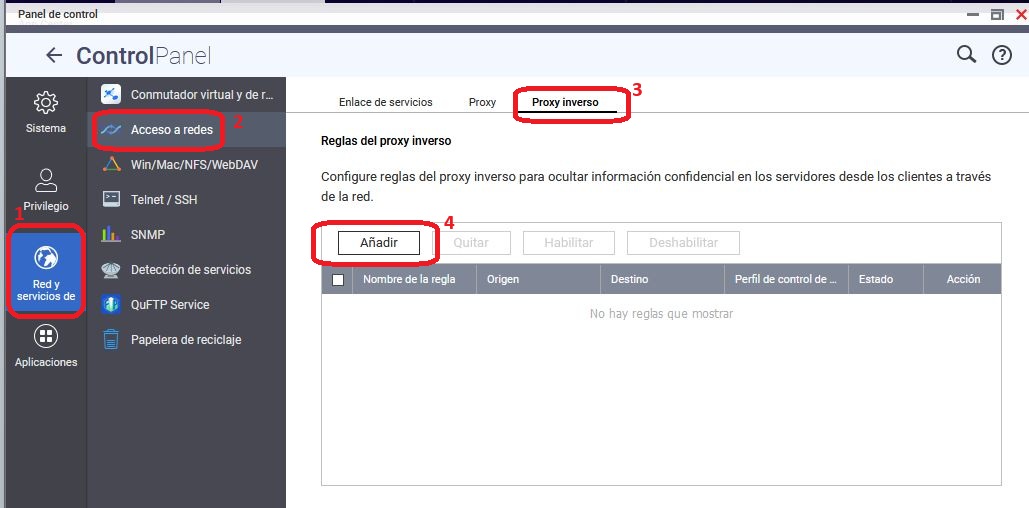Open Detección de servicios
Screen dimensions: 1029x508
click(x=190, y=269)
